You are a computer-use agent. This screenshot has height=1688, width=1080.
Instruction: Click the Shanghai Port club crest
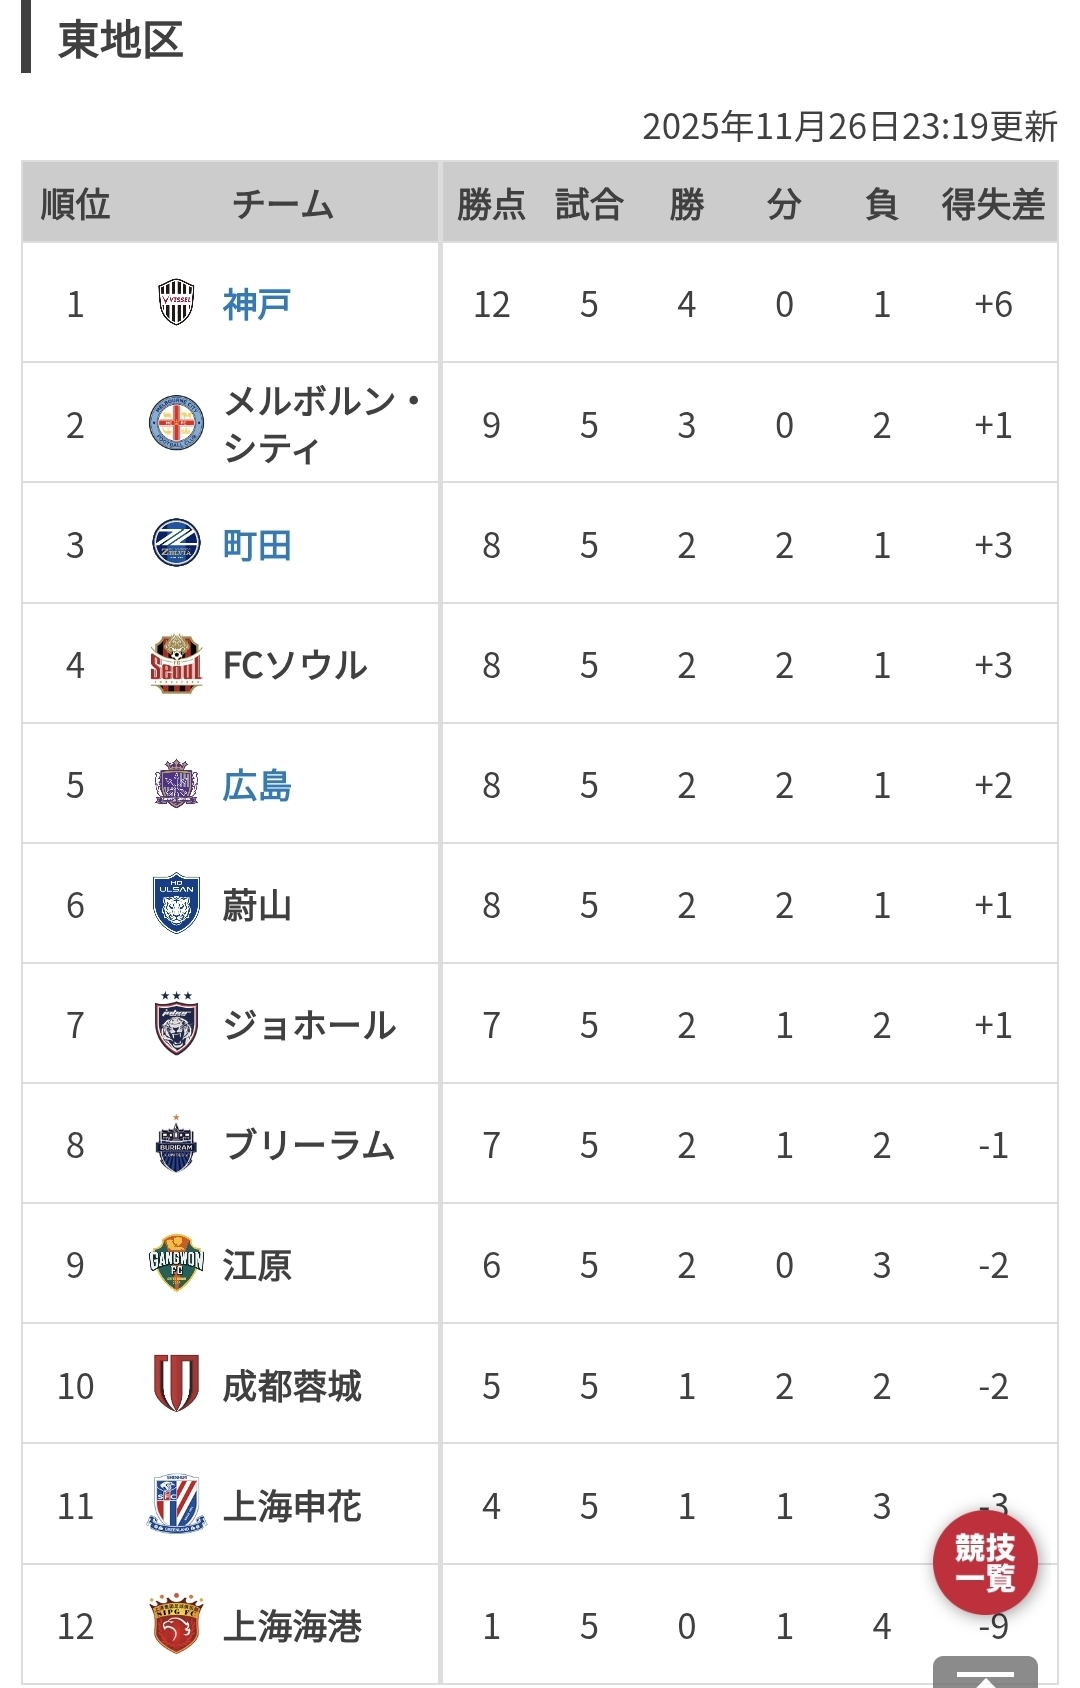click(176, 1624)
